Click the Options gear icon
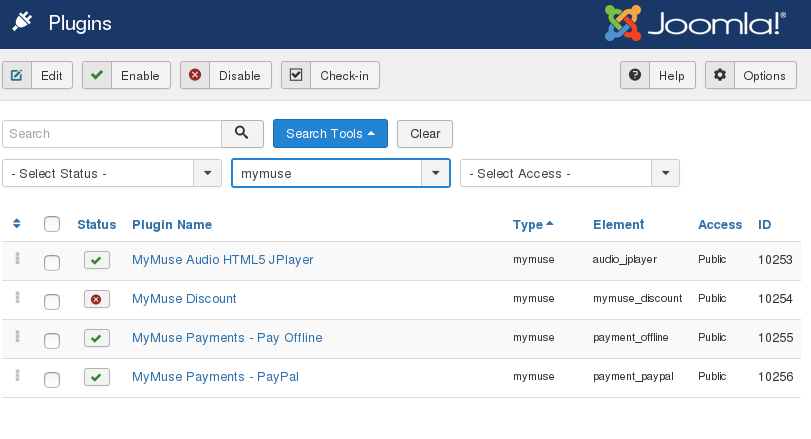The height and width of the screenshot is (439, 811). coord(719,75)
